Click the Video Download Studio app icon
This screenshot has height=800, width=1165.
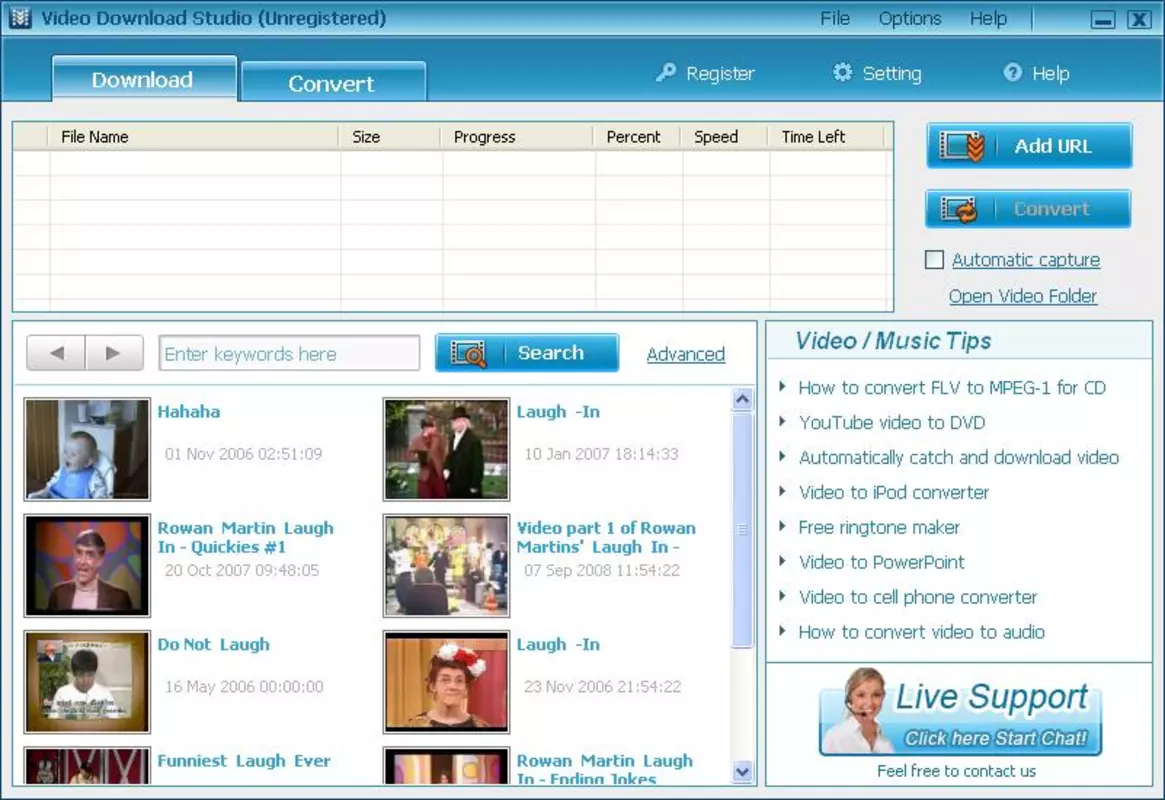20,17
